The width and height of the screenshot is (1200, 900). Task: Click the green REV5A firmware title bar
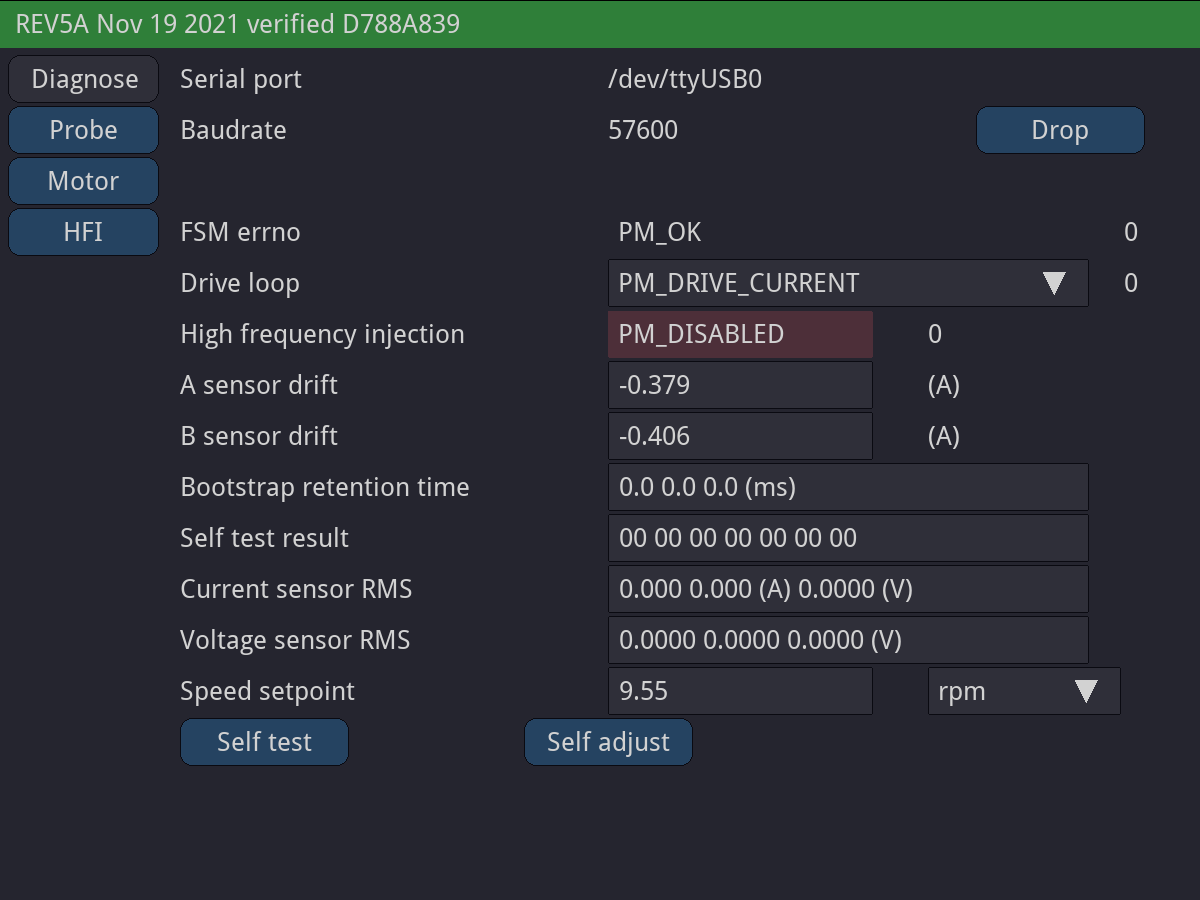pyautogui.click(x=600, y=24)
